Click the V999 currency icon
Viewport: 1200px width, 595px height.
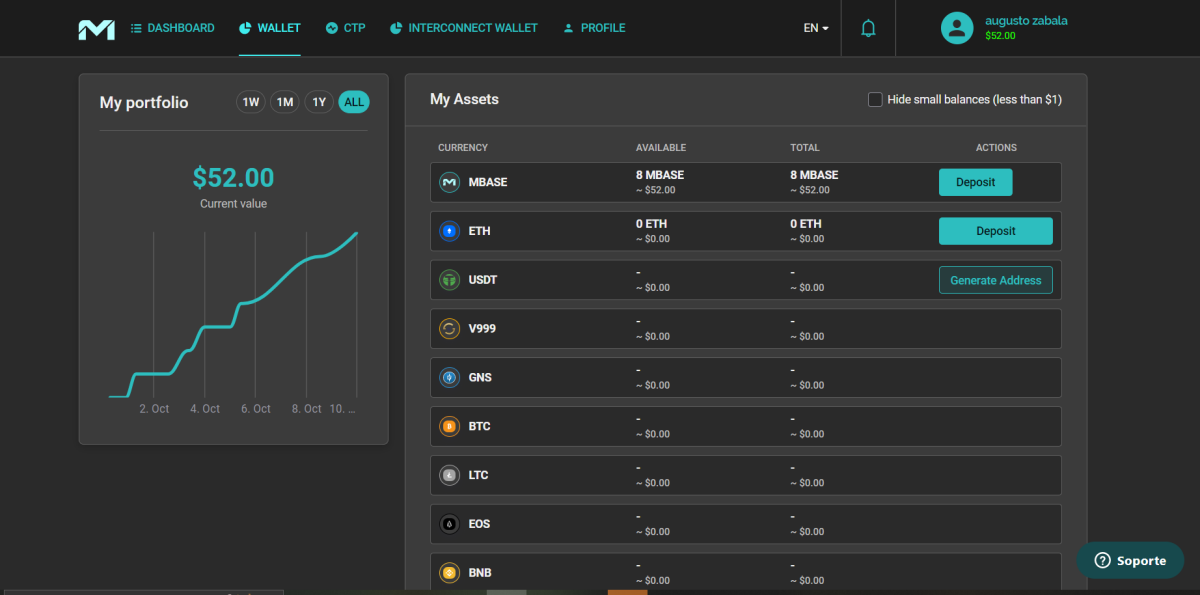pyautogui.click(x=449, y=328)
